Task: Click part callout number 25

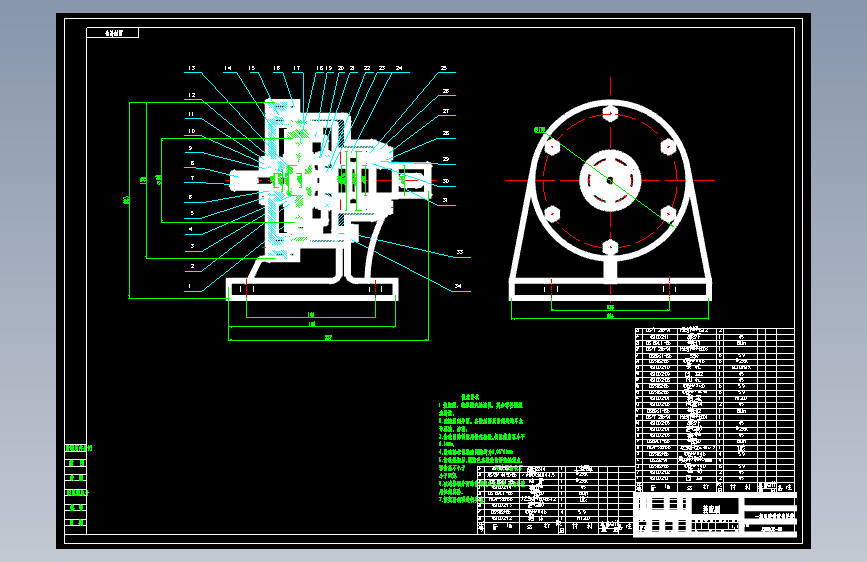Action: coord(443,68)
